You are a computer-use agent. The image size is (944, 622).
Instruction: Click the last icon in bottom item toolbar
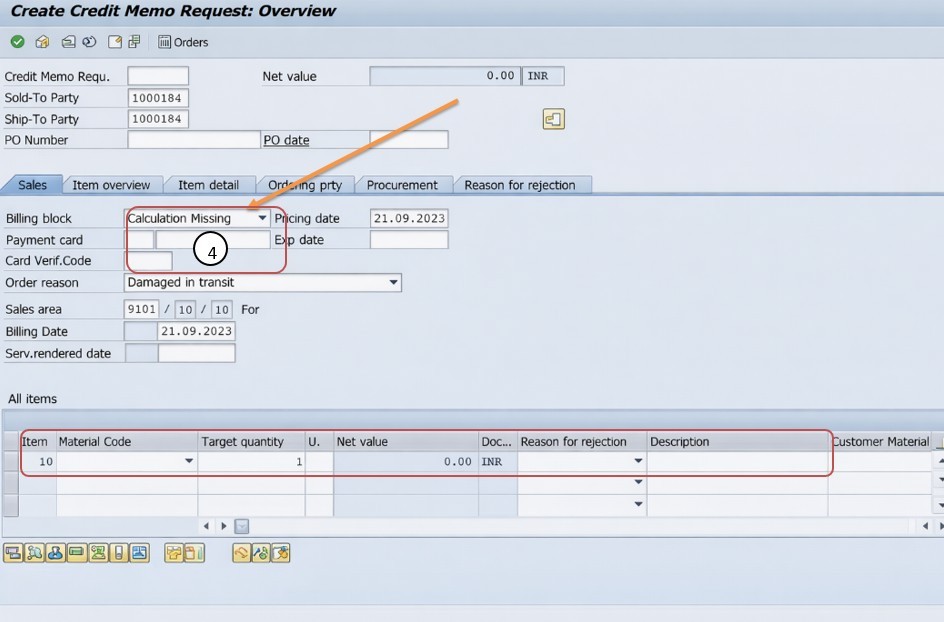point(282,553)
